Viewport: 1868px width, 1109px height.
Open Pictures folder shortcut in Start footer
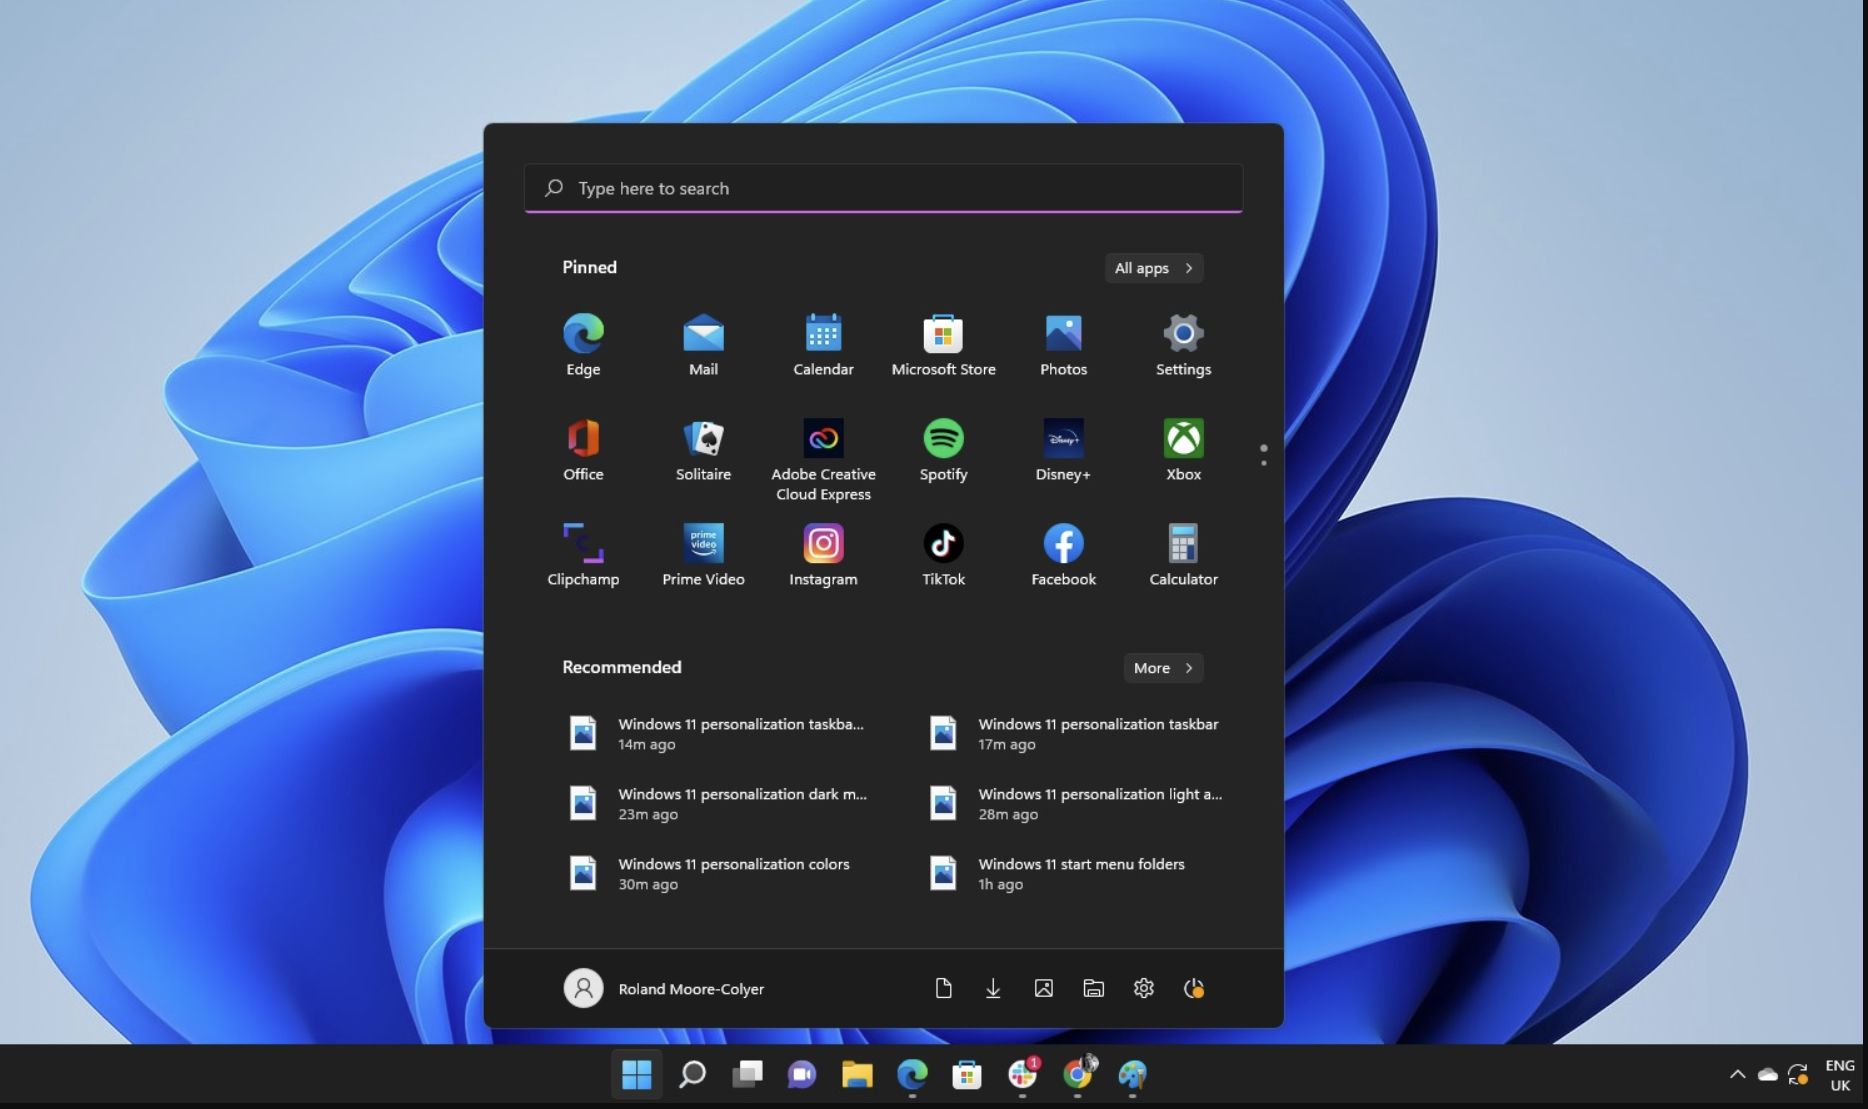click(1043, 988)
